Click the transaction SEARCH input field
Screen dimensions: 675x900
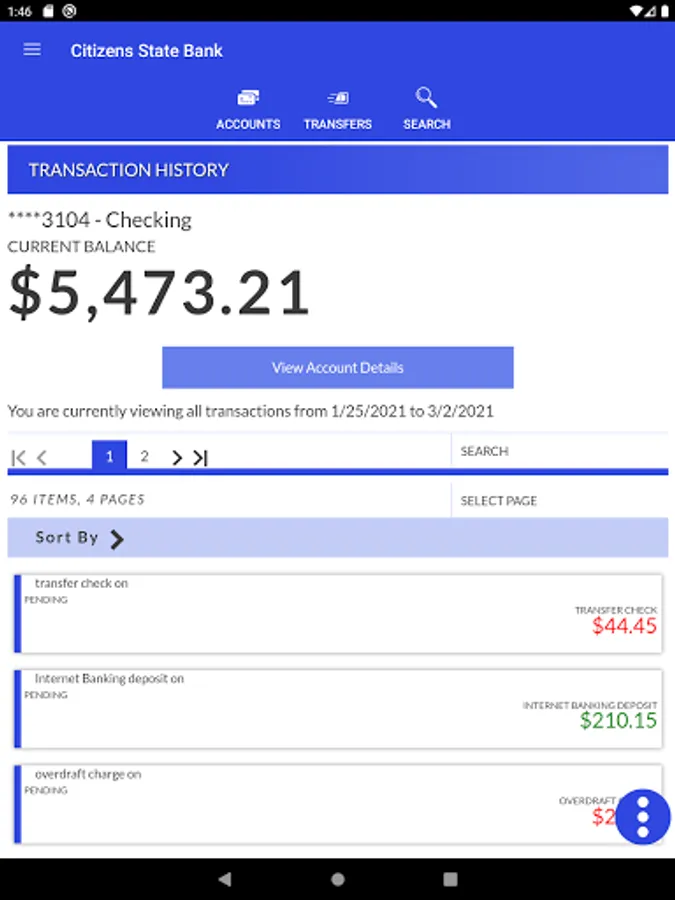point(560,451)
